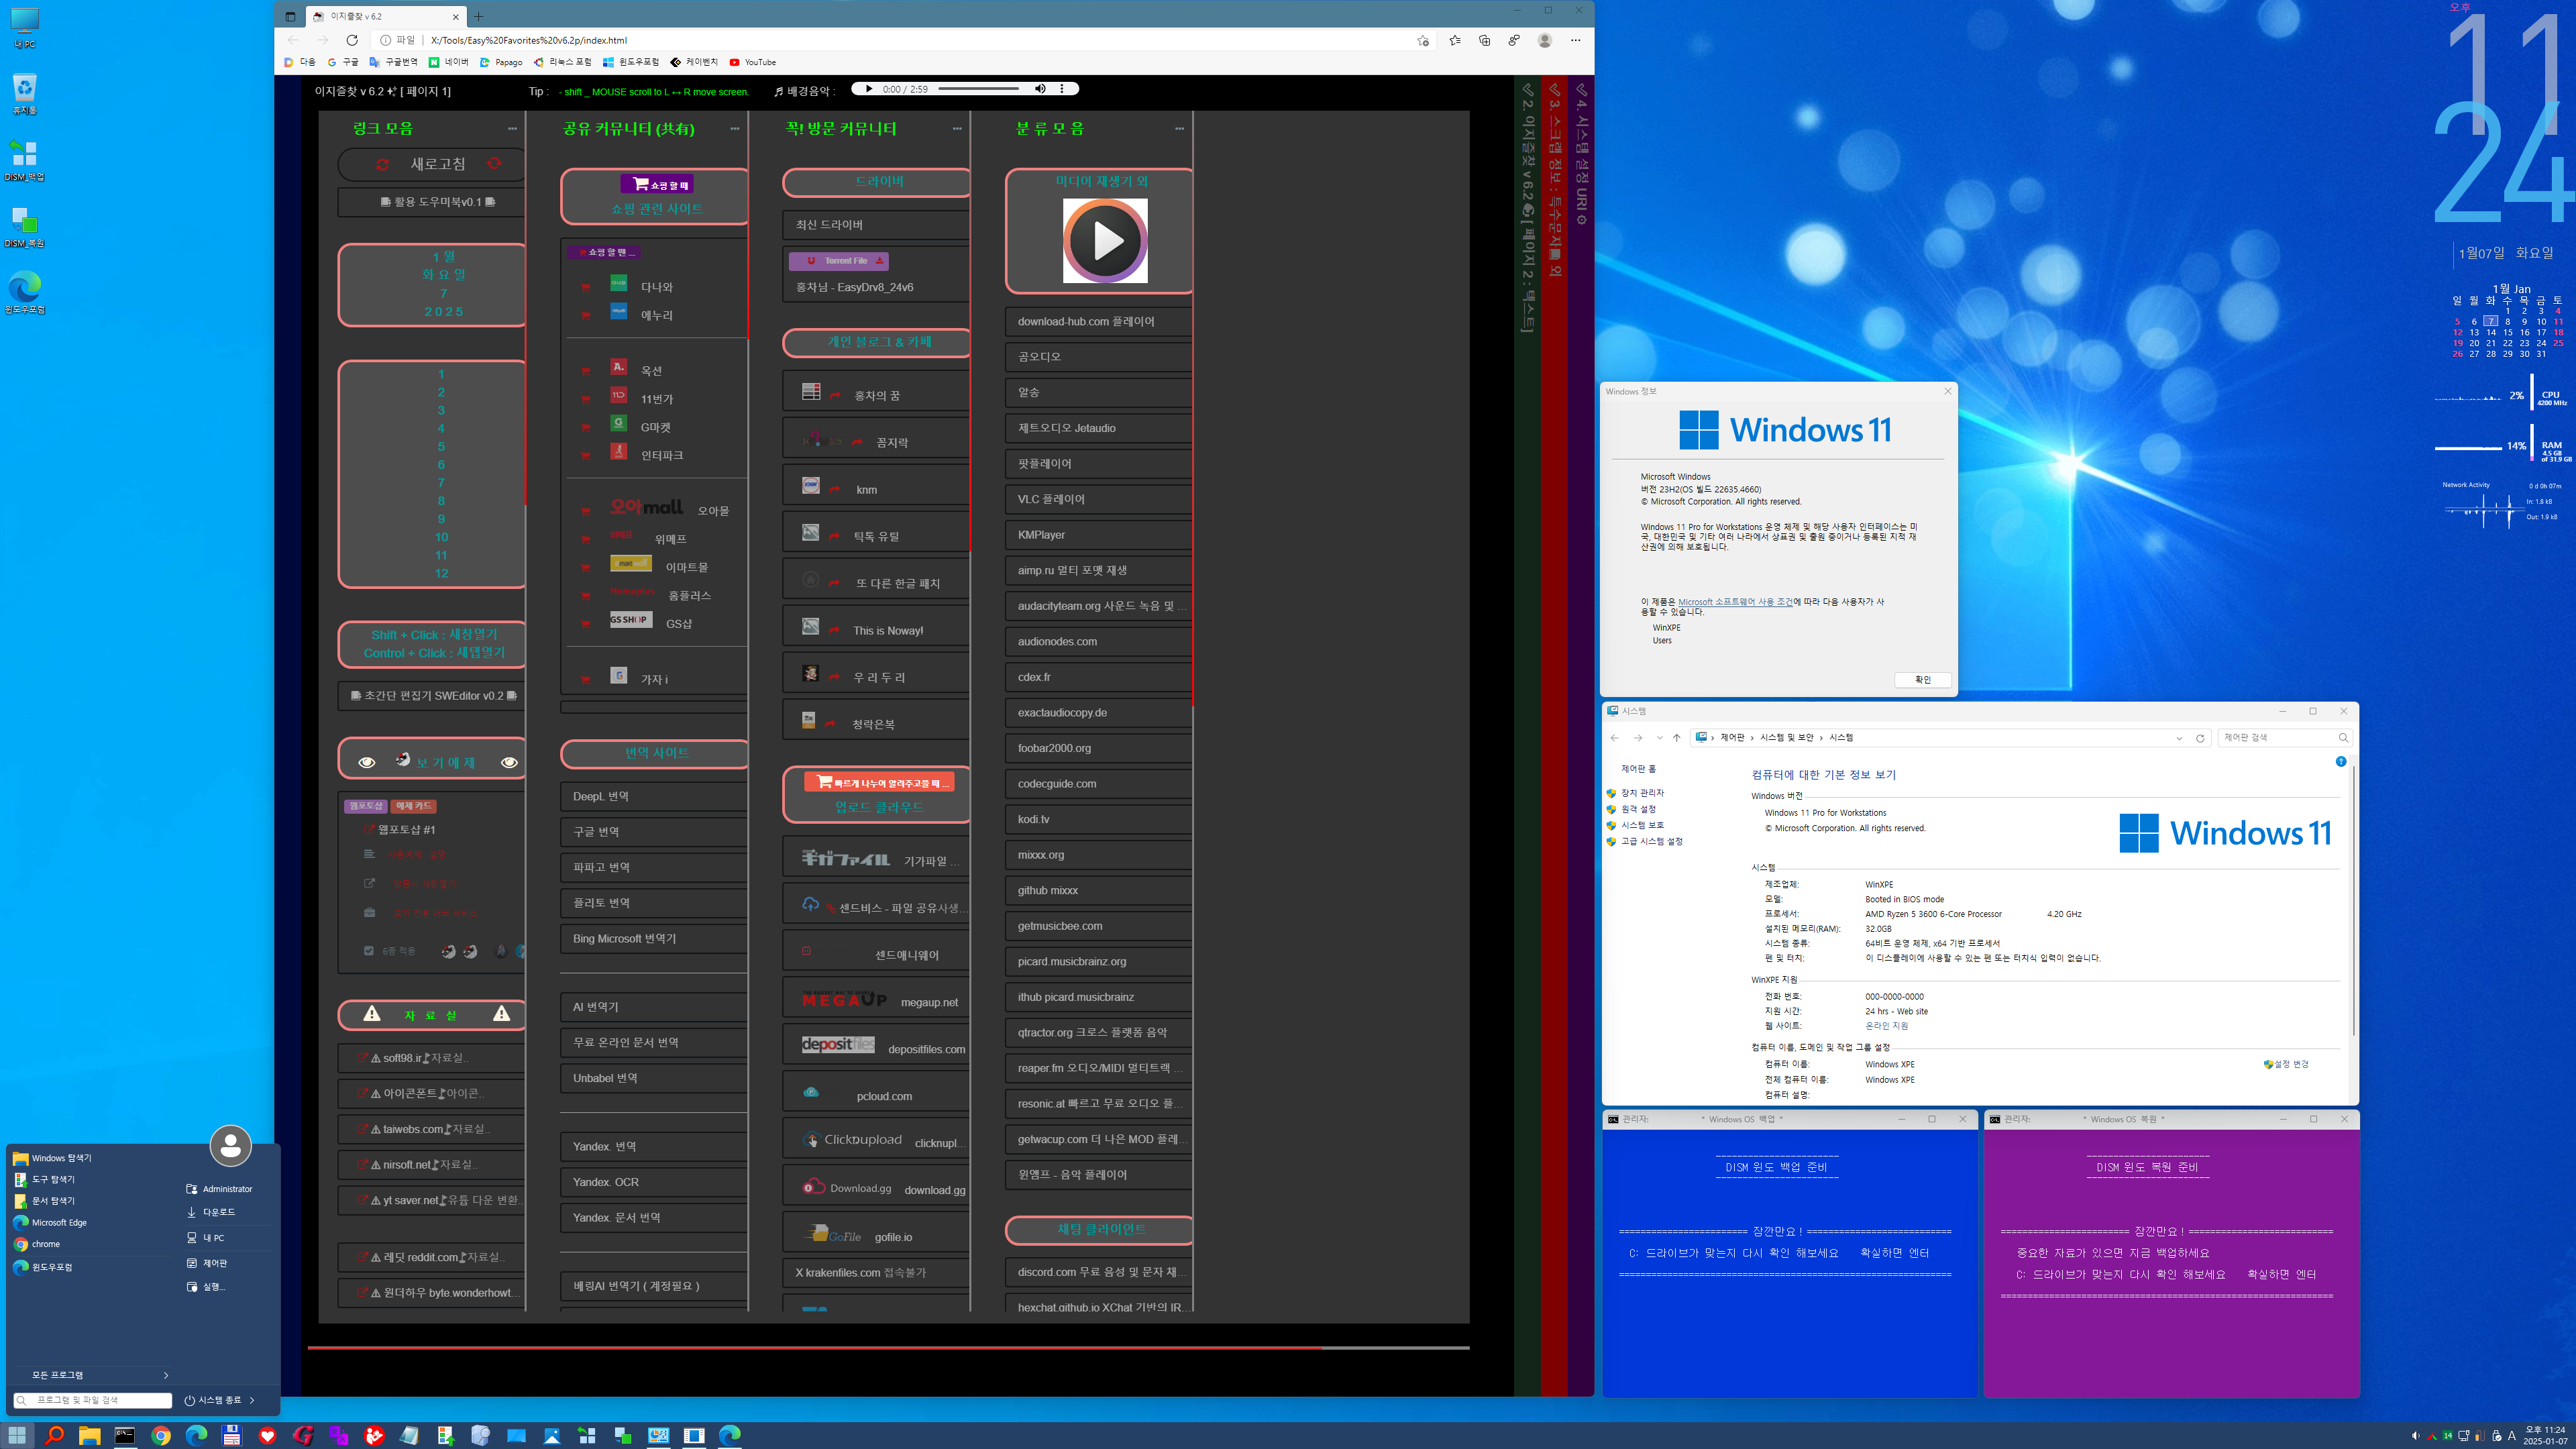Open the Papago bookmark
Screen dimensions: 2576x1449
(x=501, y=62)
